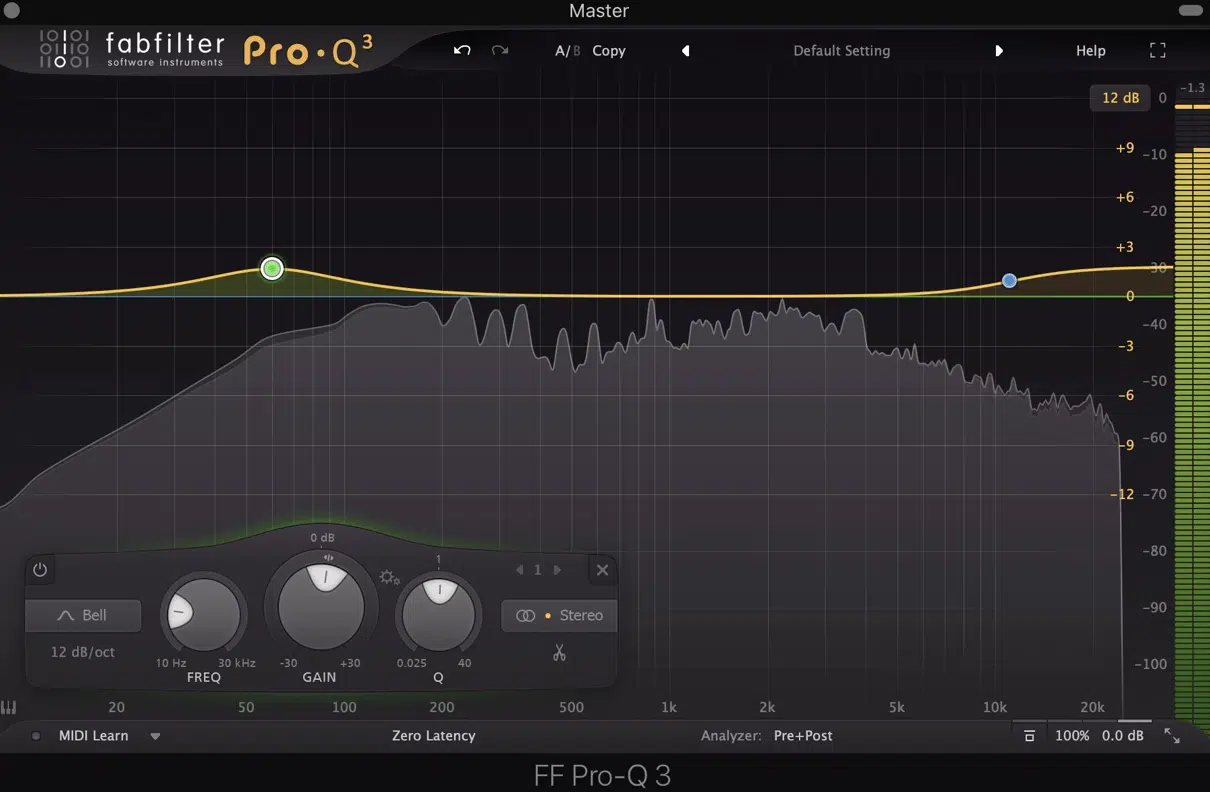1210x792 pixels.
Task: Copy the A state to B
Action: 609,50
